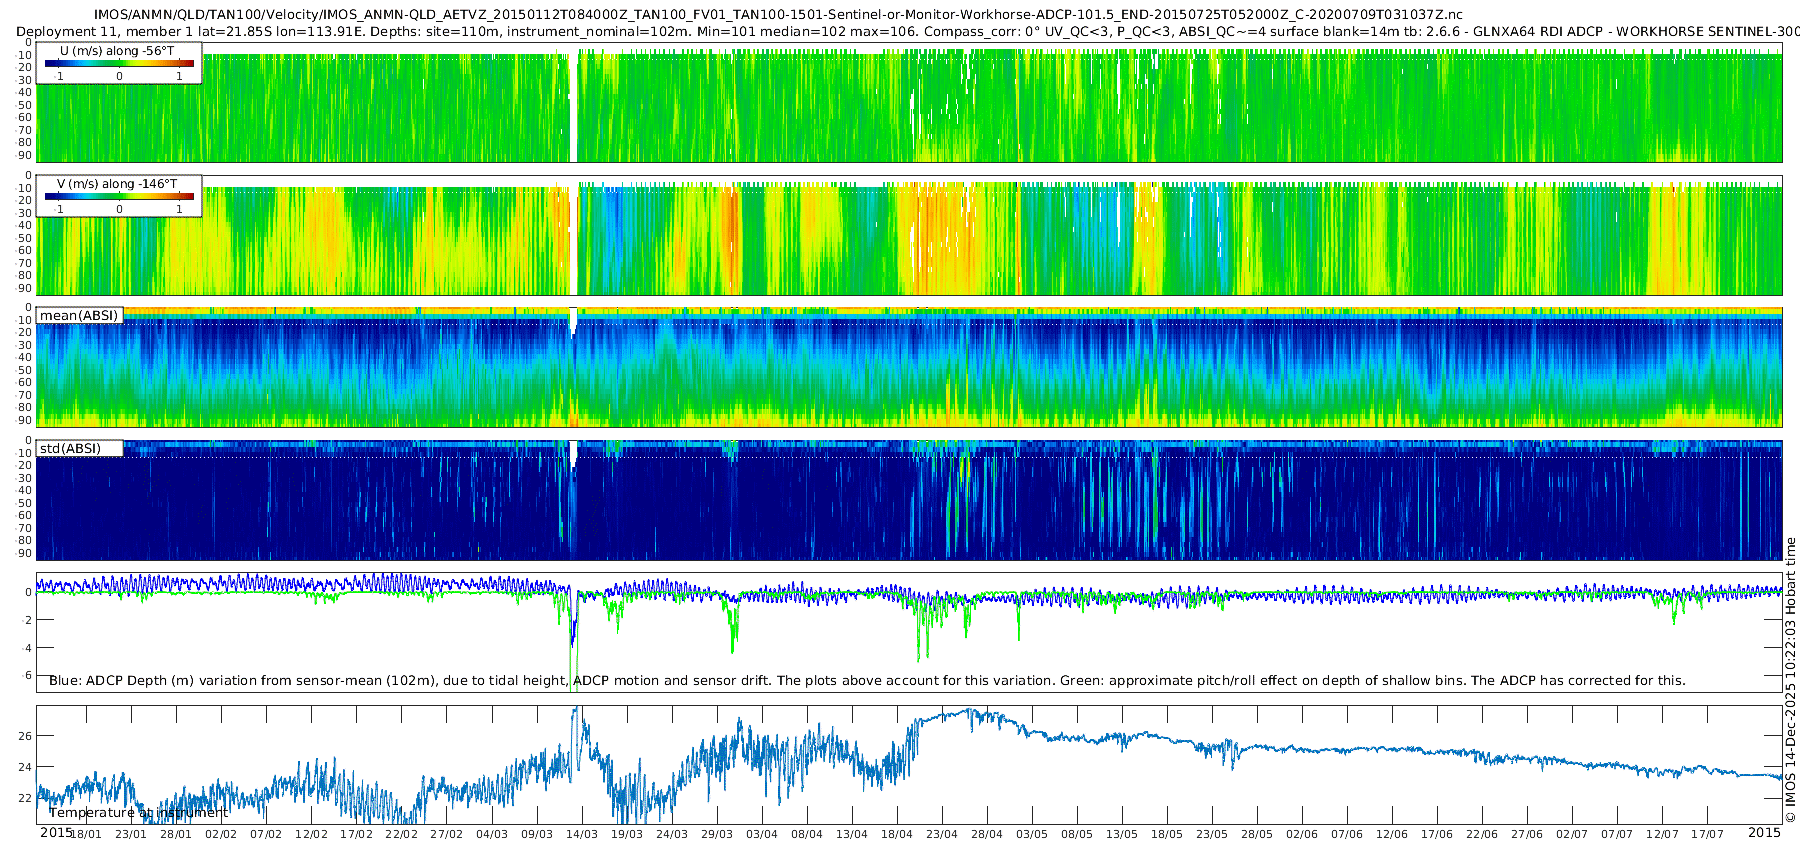Click the -4 tick on depth variation axis

point(25,648)
